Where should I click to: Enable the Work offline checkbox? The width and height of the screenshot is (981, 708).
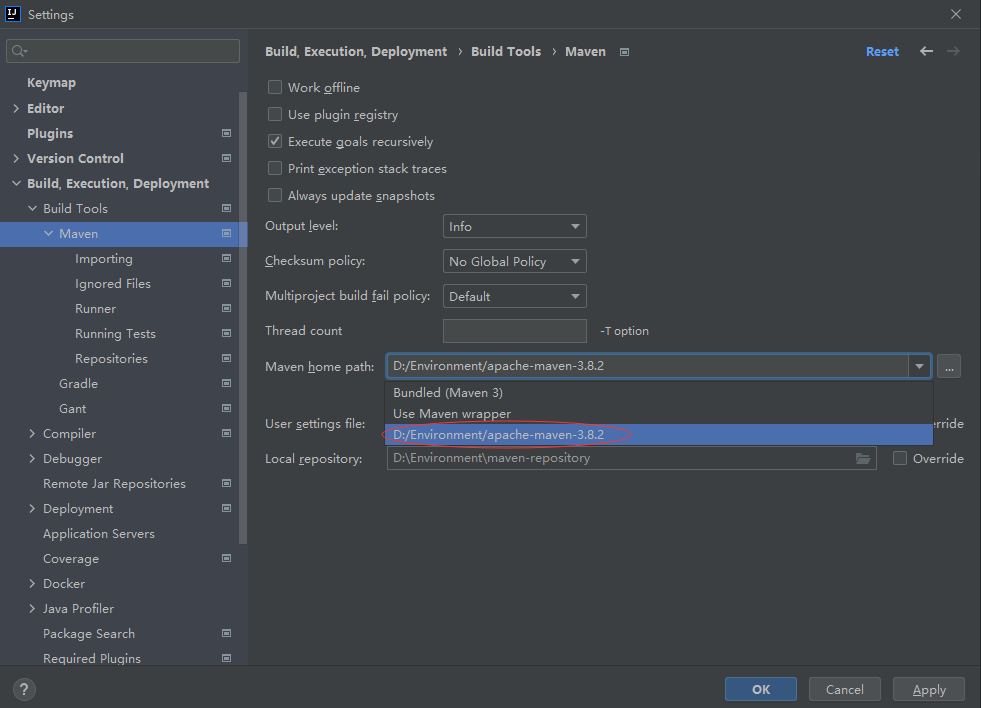(x=275, y=88)
